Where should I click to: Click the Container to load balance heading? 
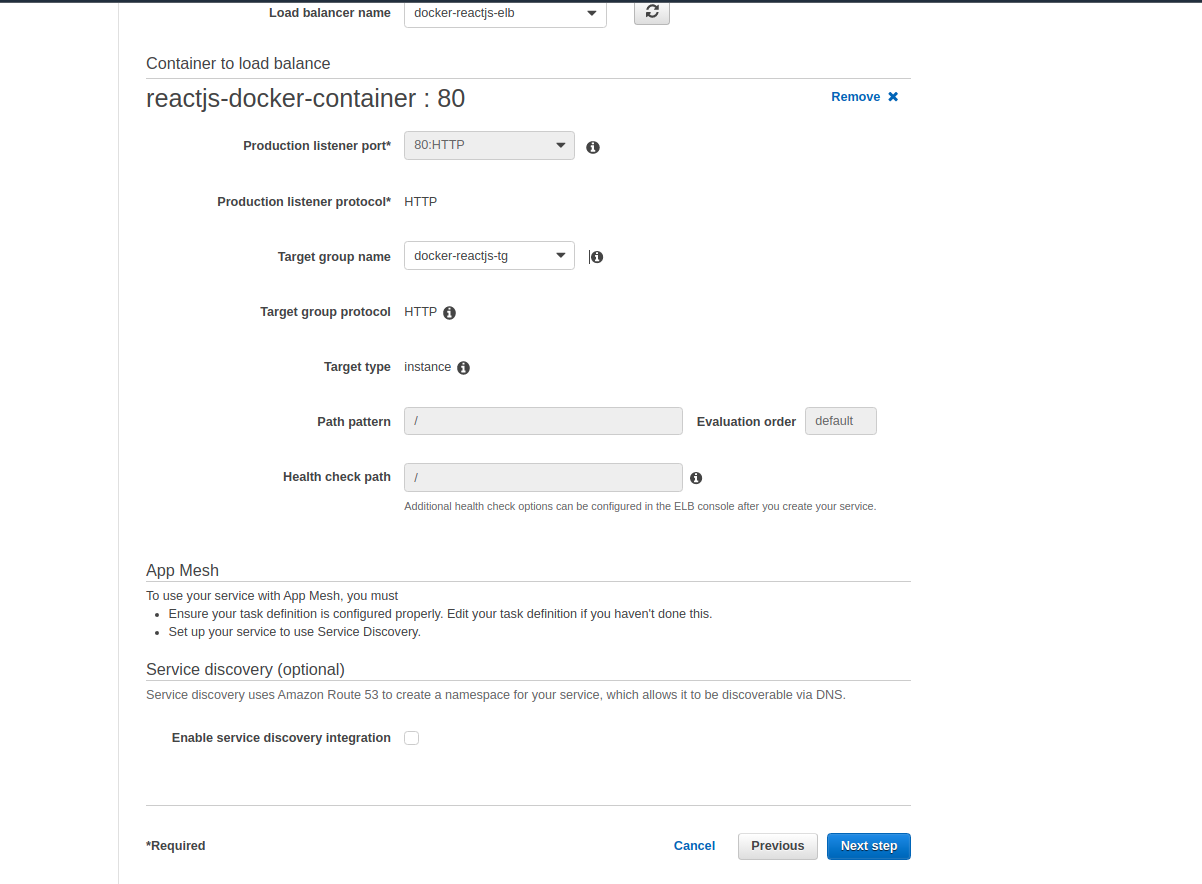click(x=238, y=63)
